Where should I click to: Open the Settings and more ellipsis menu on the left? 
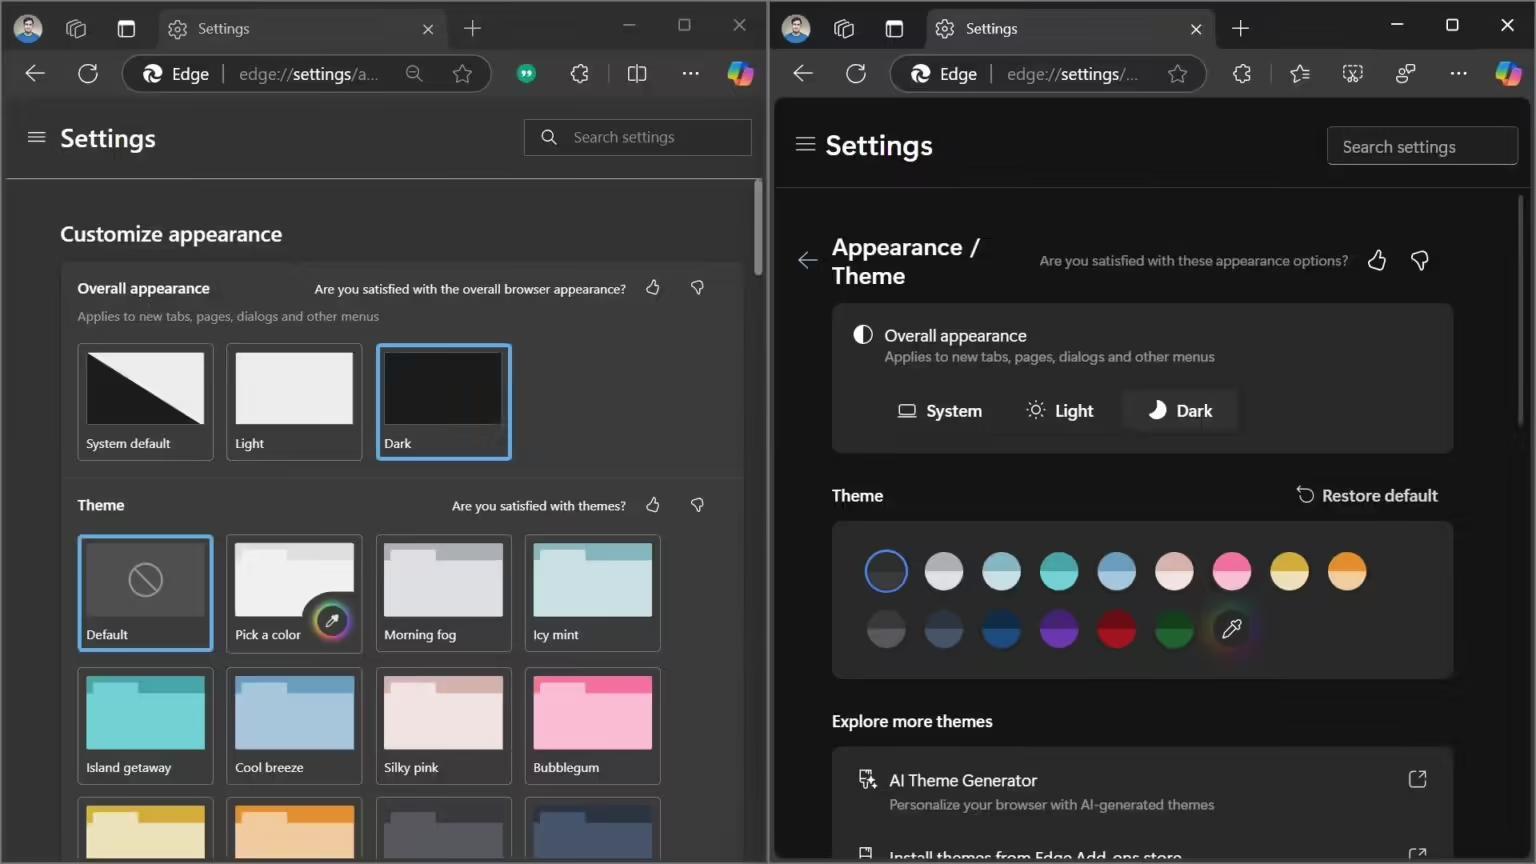690,73
